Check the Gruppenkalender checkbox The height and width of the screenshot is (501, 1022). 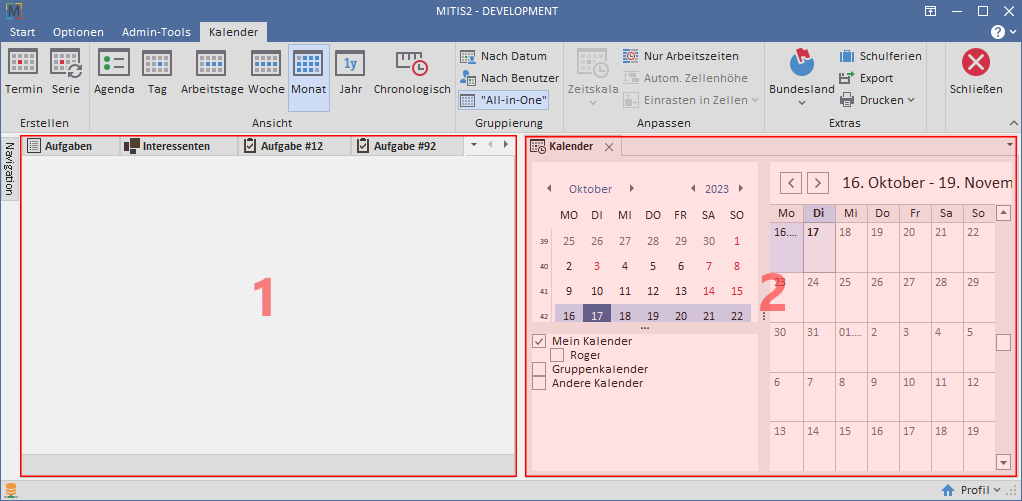pos(539,369)
